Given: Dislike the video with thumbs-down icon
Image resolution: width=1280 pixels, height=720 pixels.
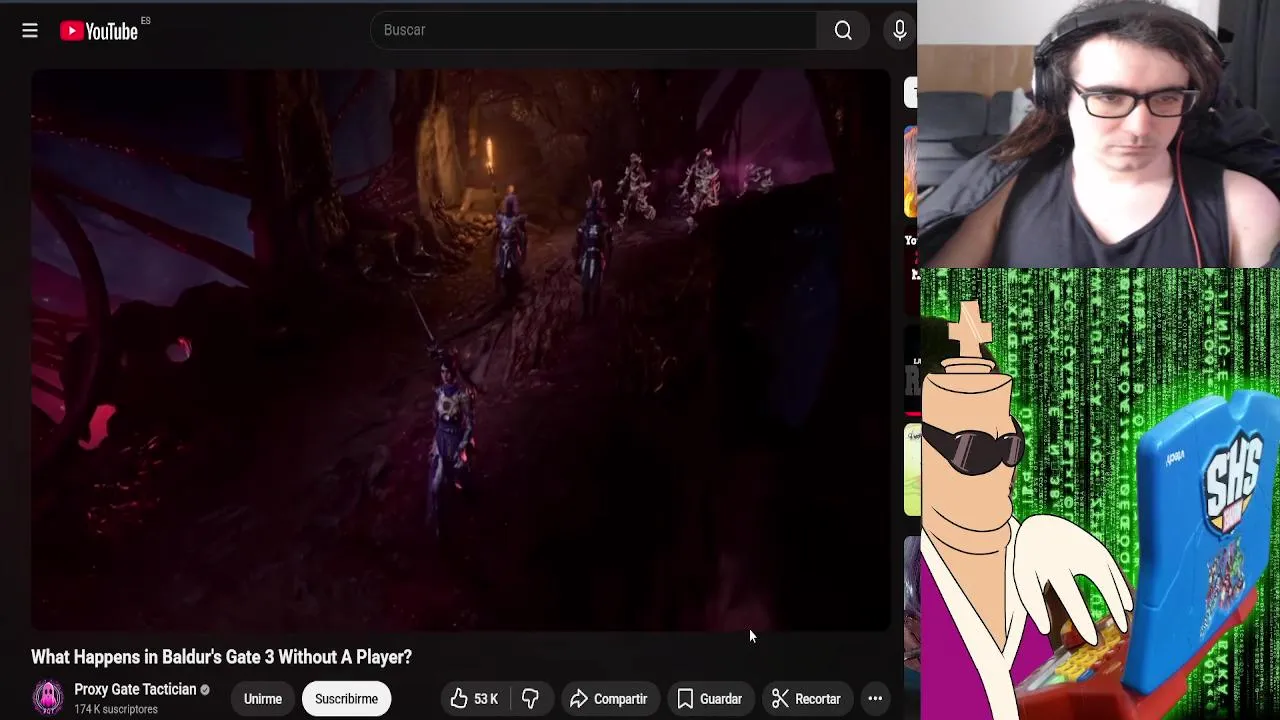Looking at the screenshot, I should pyautogui.click(x=530, y=699).
